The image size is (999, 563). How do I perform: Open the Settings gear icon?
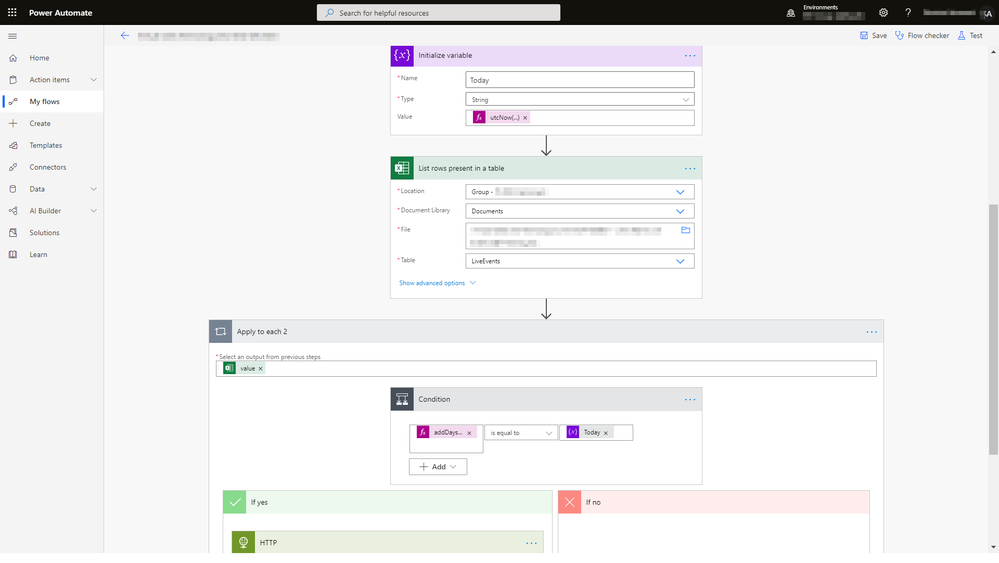[883, 13]
